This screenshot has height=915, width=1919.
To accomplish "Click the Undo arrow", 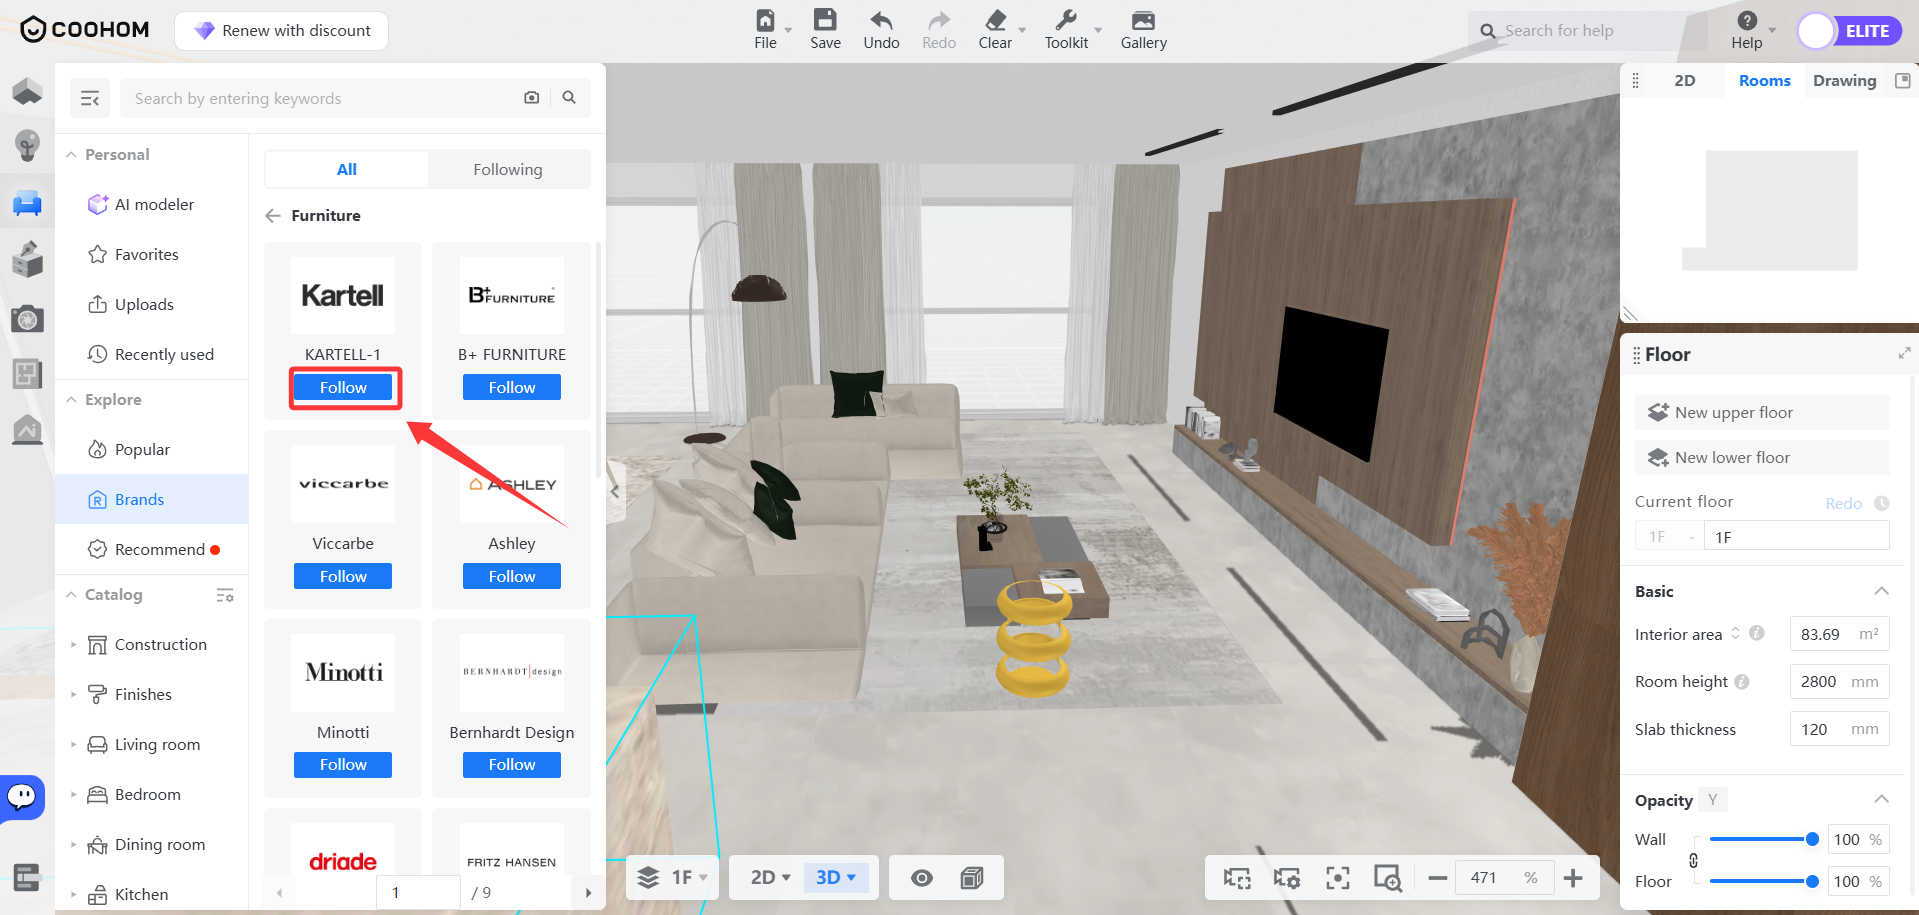I will pos(881,21).
